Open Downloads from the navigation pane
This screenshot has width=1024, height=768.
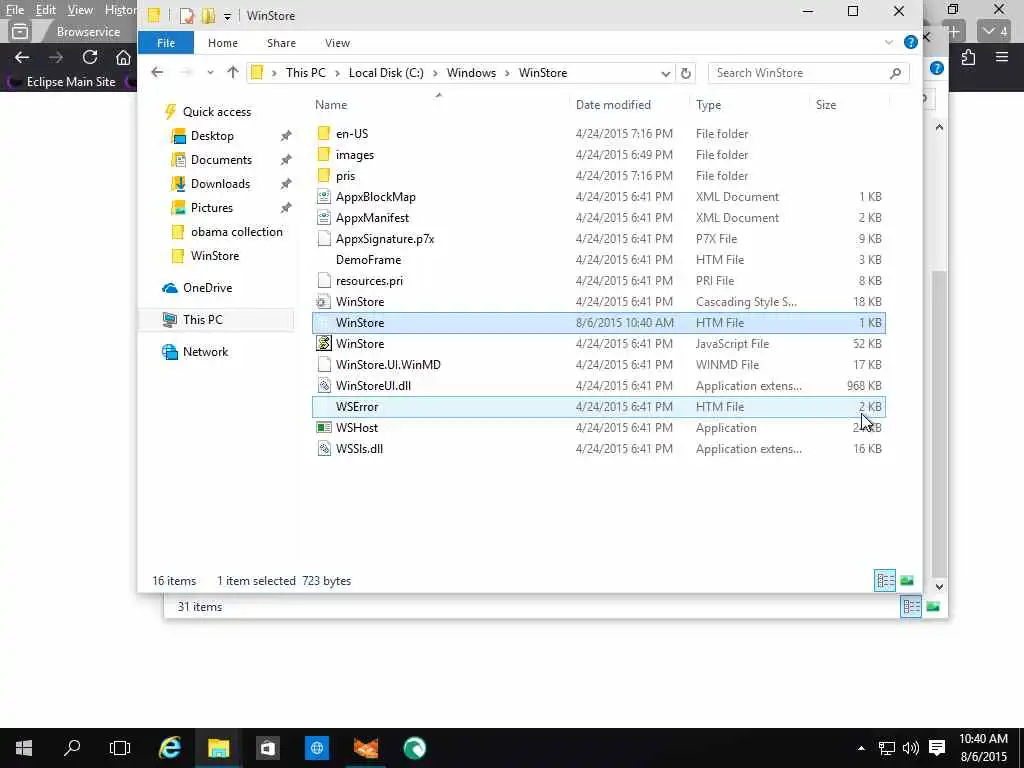pos(220,184)
